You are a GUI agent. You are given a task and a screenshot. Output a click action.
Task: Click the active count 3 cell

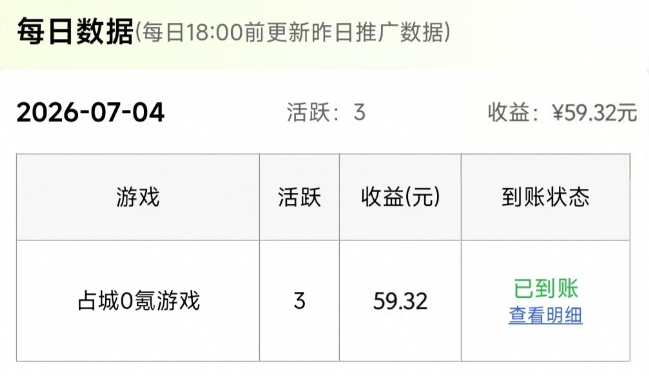tap(299, 301)
